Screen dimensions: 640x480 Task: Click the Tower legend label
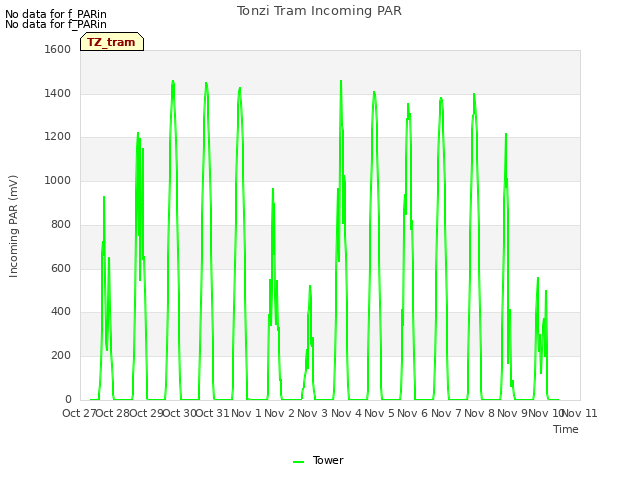328,460
